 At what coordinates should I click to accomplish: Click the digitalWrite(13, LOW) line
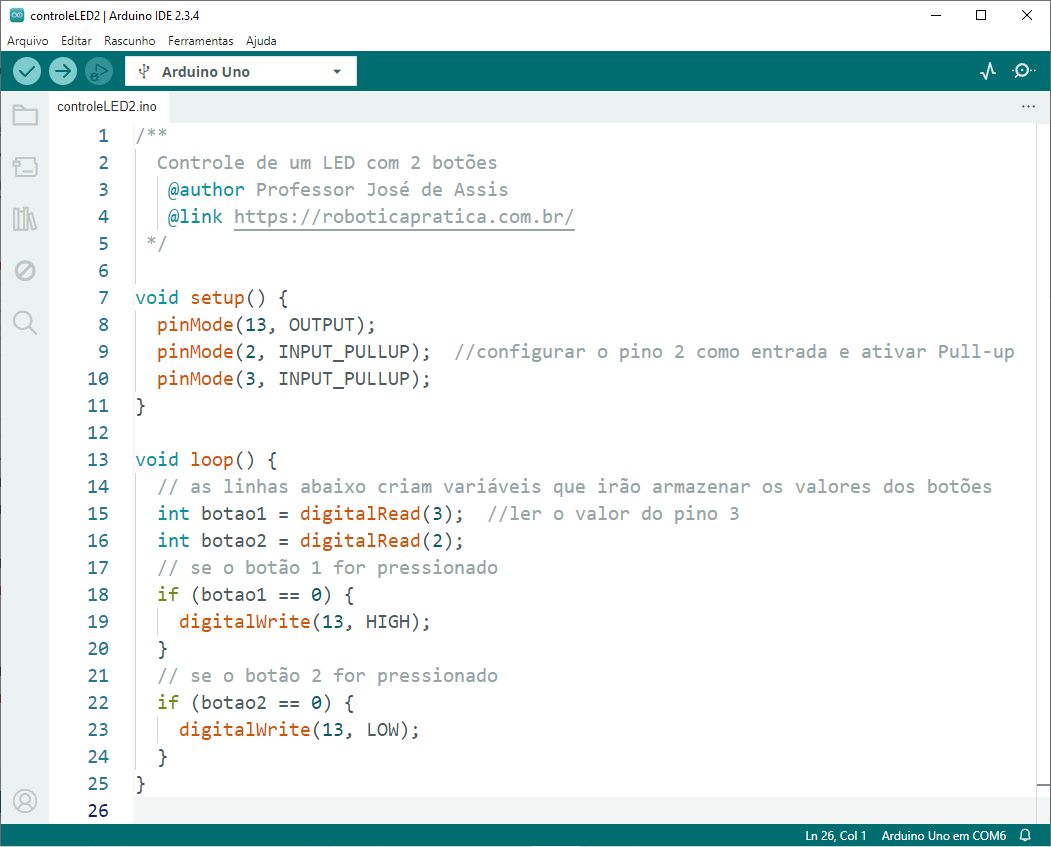point(299,730)
